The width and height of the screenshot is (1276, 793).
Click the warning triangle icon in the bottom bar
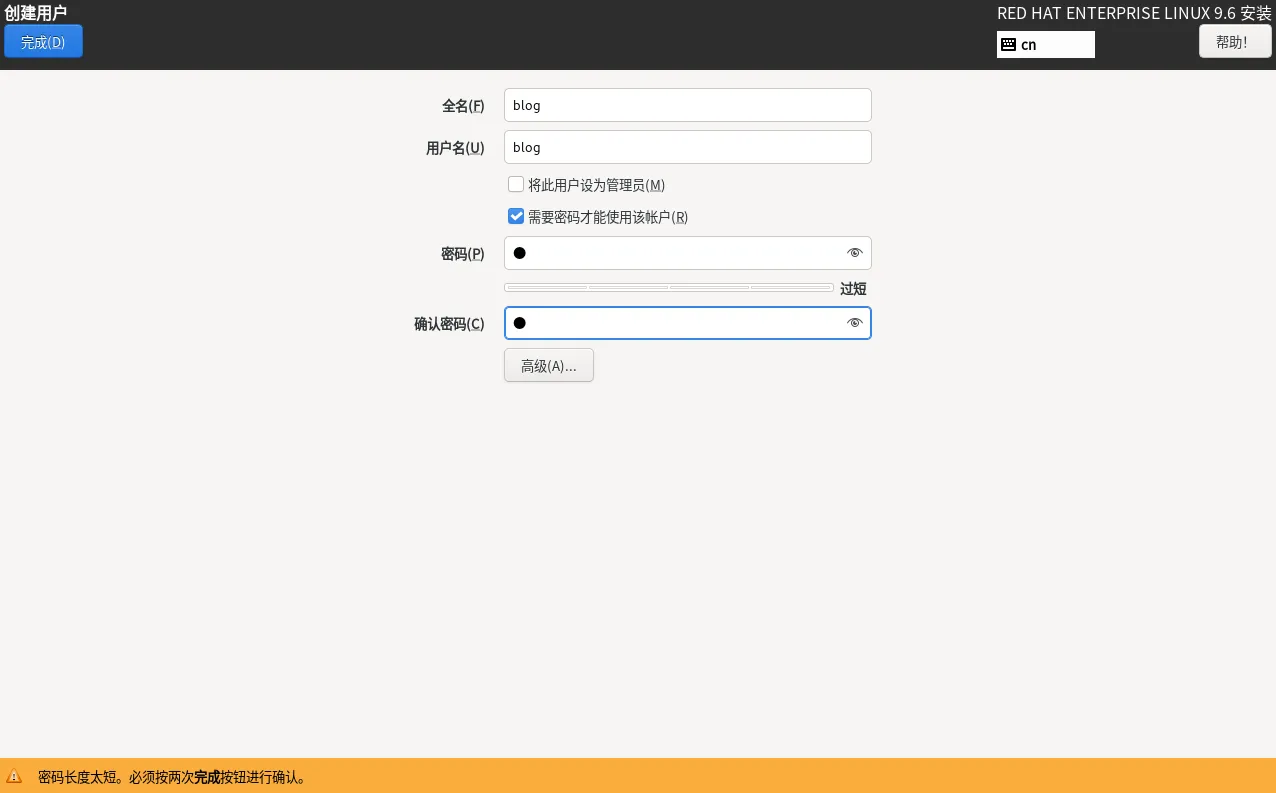[x=14, y=776]
